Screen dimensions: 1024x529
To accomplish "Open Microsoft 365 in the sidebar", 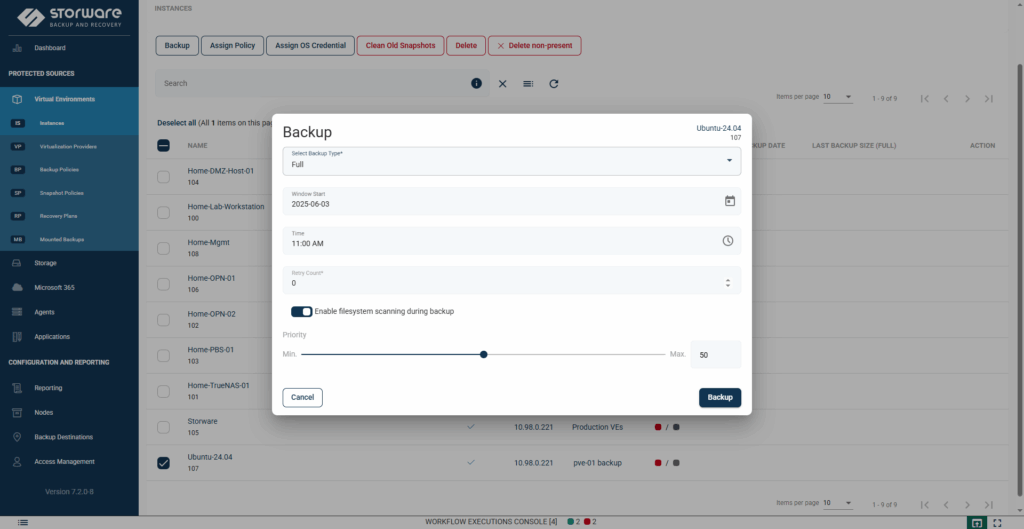I will [x=54, y=287].
